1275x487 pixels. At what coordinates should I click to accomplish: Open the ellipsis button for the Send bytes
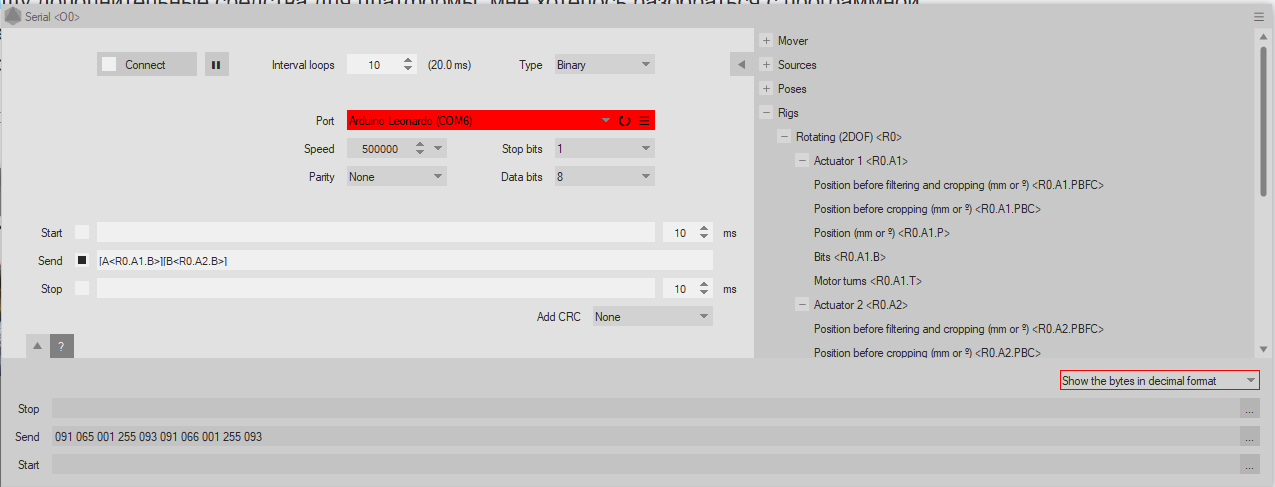click(1248, 437)
